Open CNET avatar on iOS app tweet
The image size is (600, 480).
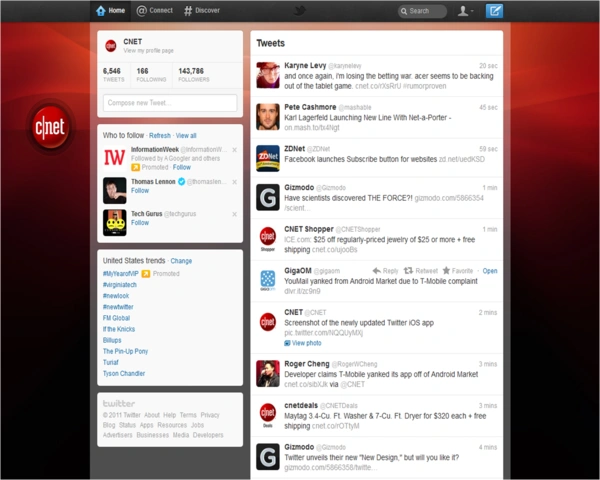tap(267, 322)
